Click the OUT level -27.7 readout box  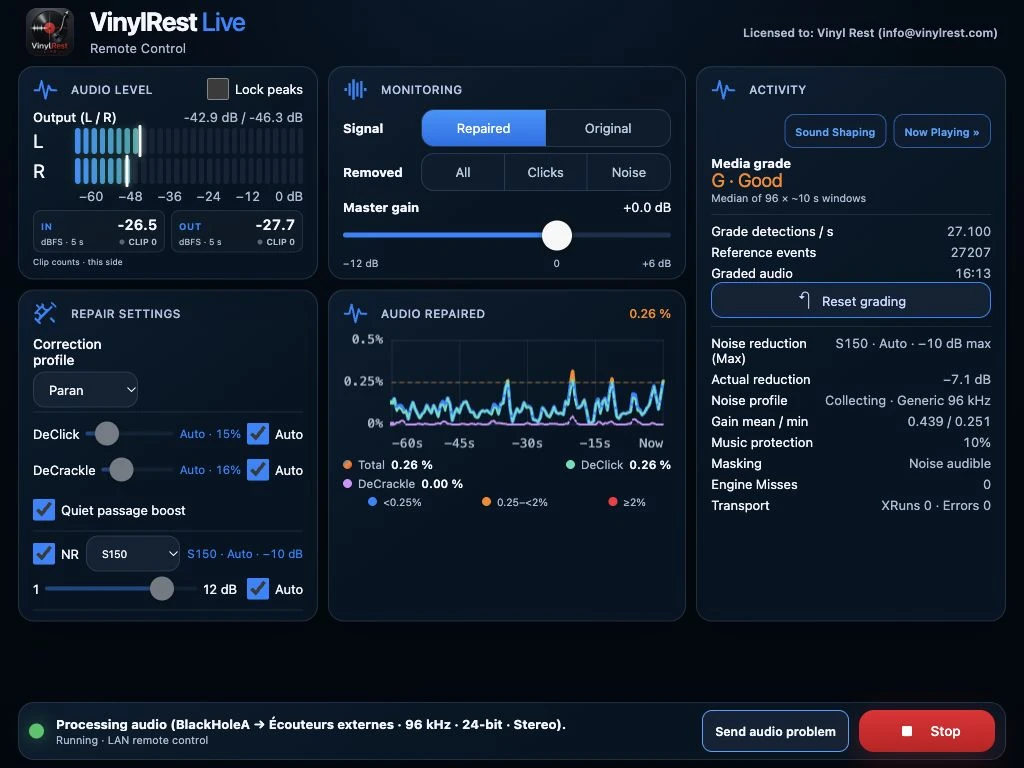[237, 231]
